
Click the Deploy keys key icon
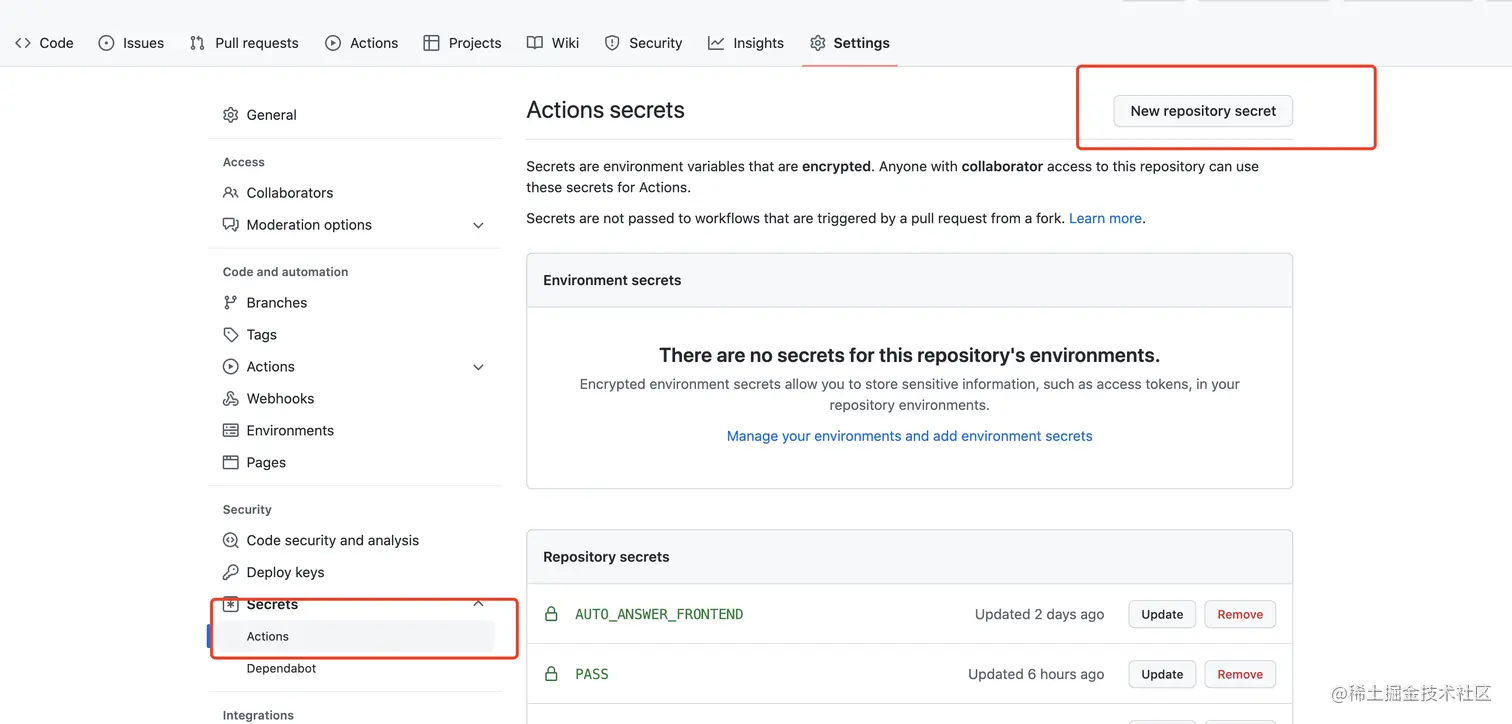click(x=231, y=573)
